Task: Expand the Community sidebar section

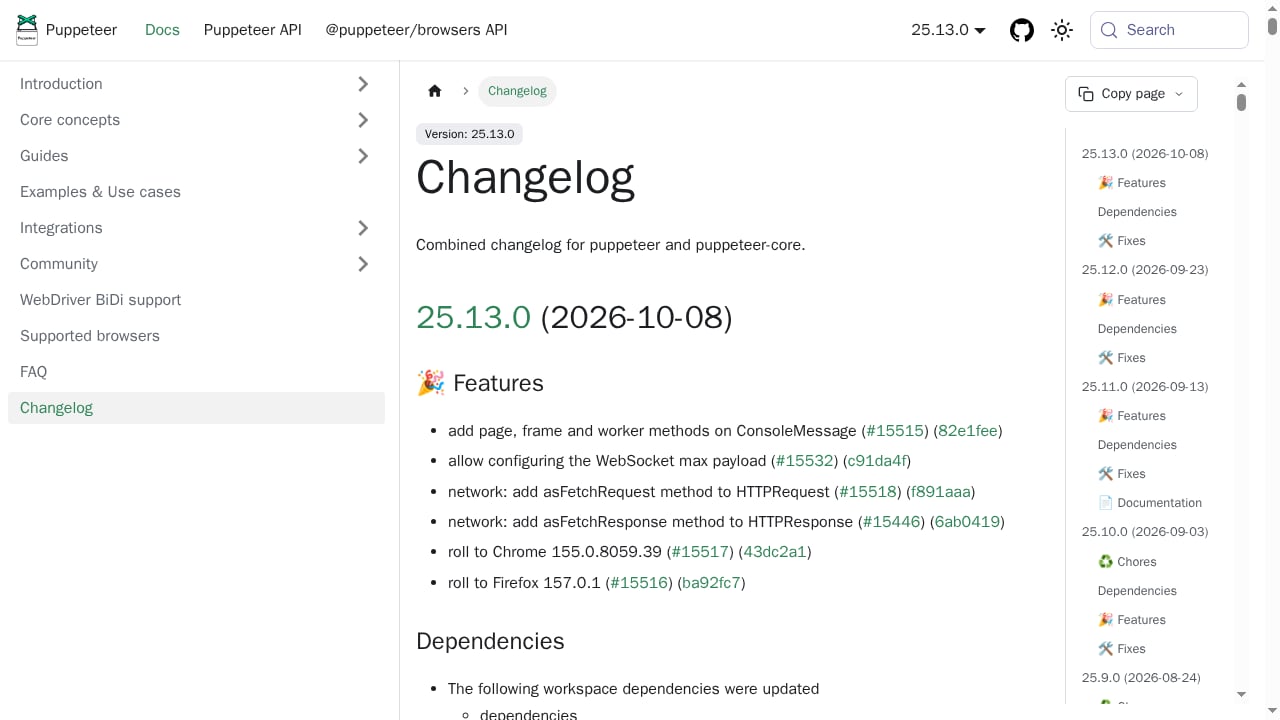Action: (x=363, y=264)
